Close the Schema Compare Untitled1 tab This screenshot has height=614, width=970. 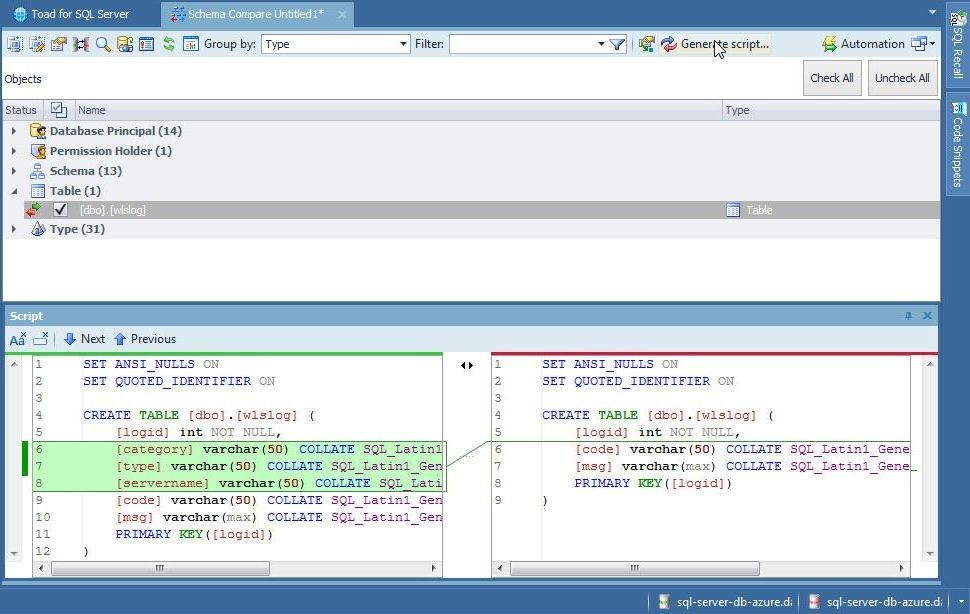click(342, 14)
